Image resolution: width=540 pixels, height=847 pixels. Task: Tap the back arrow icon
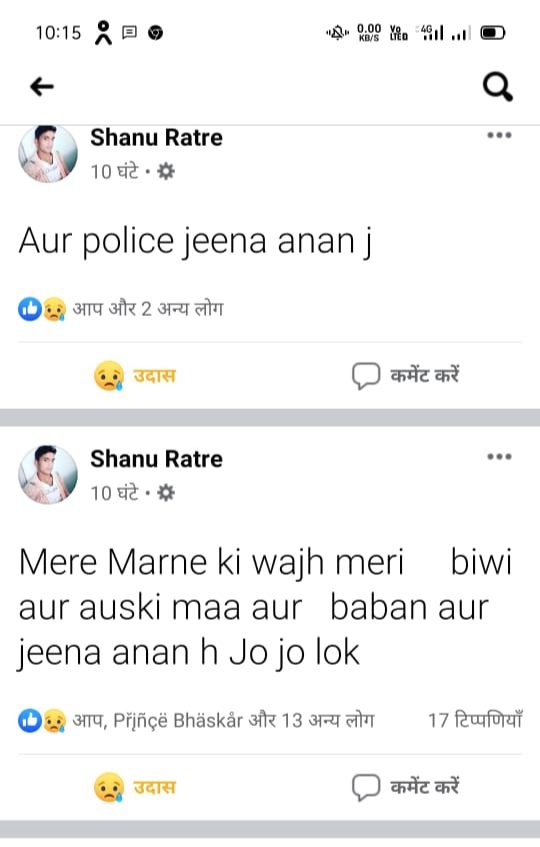click(x=42, y=86)
